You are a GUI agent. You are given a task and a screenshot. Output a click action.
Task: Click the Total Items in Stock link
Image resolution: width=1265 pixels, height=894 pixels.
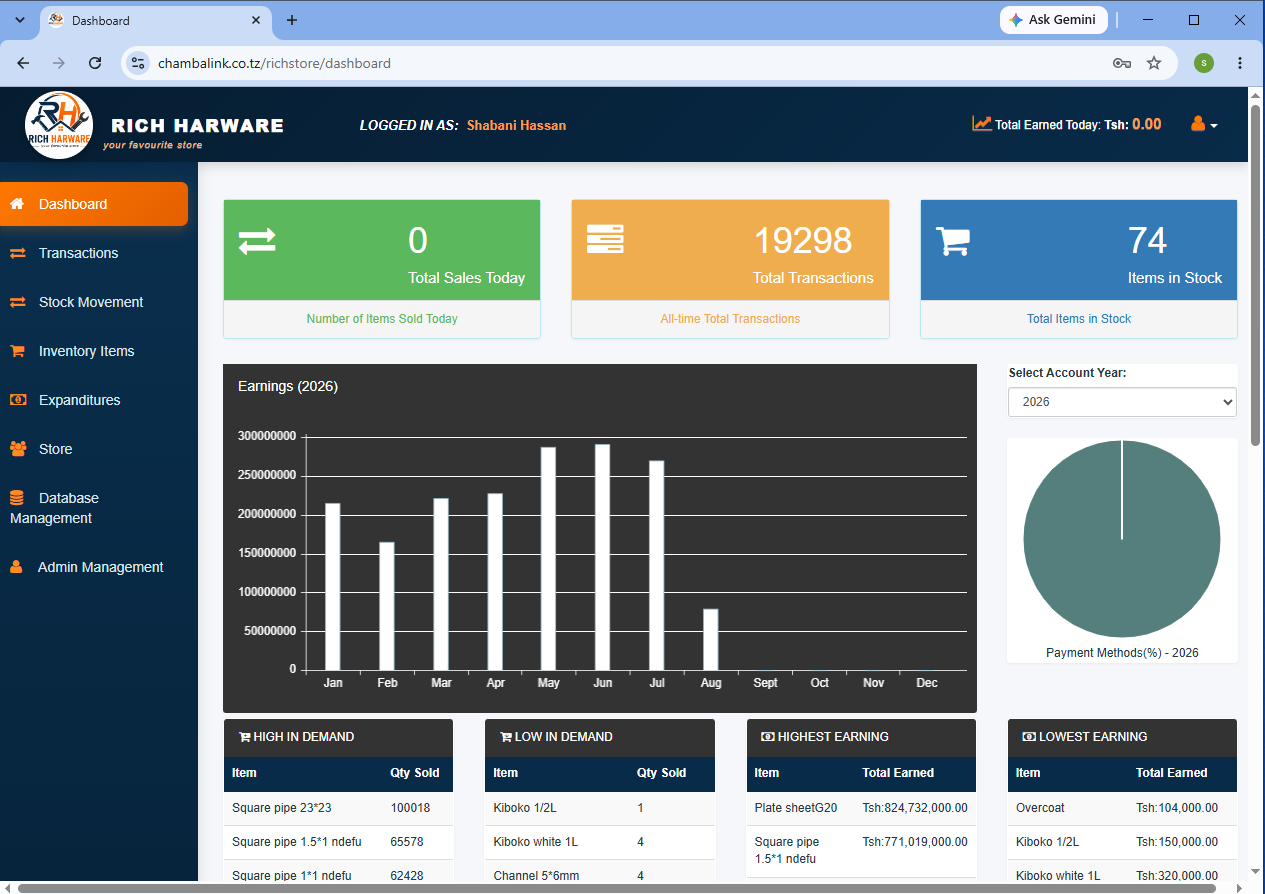(x=1079, y=319)
